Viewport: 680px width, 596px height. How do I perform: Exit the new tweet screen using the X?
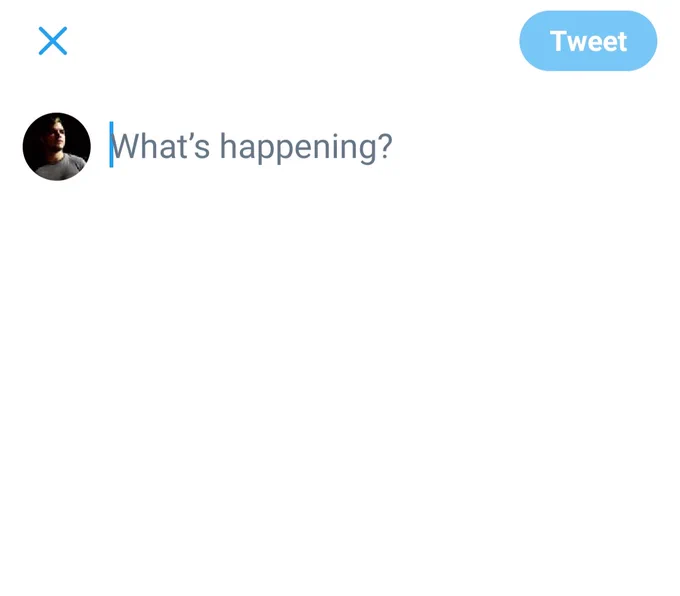pos(52,41)
